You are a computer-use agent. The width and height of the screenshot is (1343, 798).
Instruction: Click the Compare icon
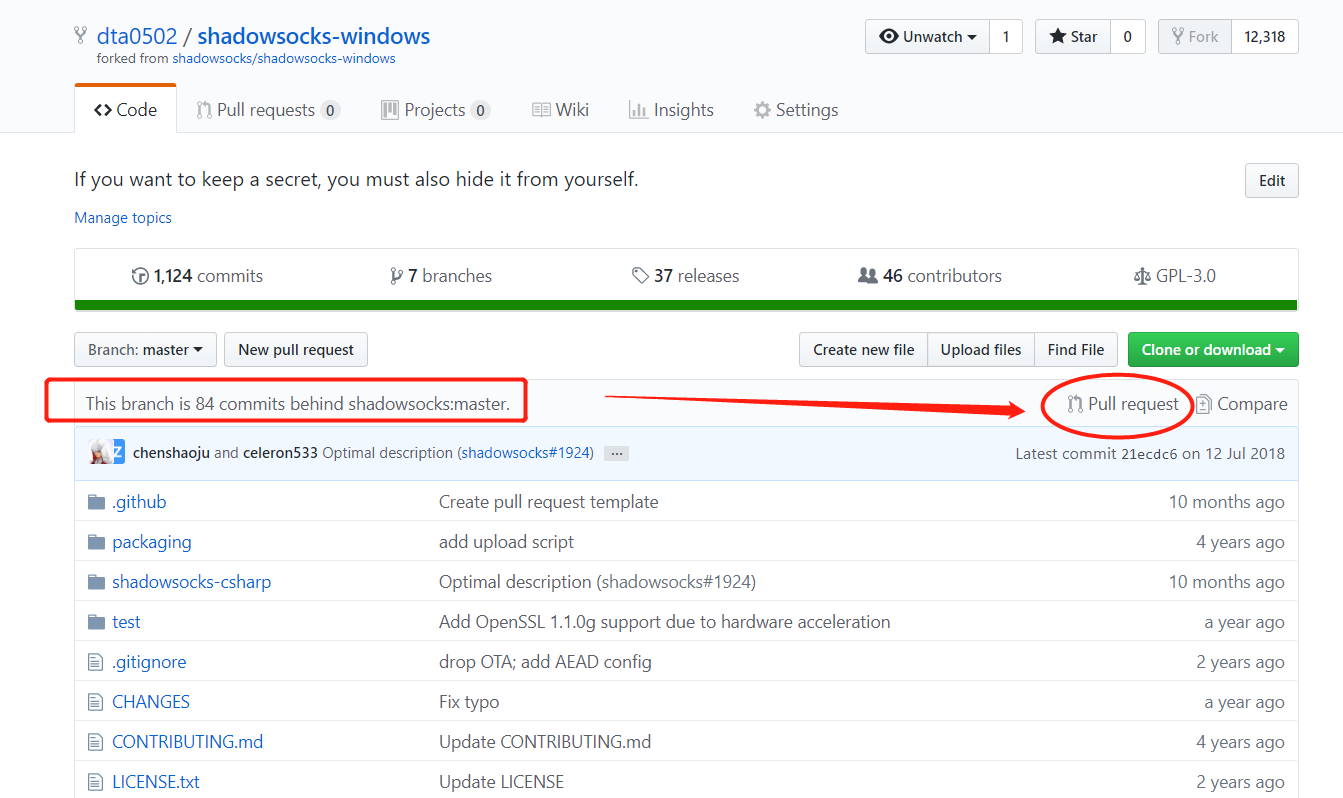tap(1203, 404)
